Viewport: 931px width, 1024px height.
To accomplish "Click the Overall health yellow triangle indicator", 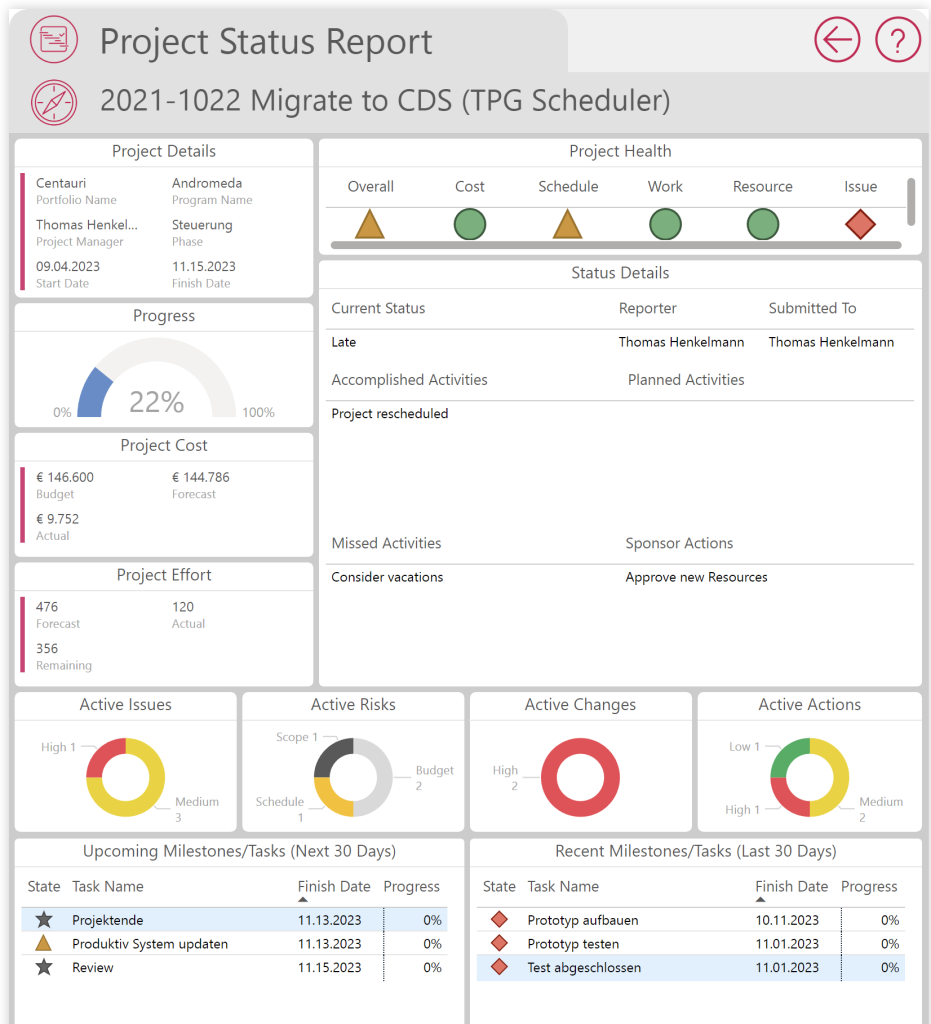I will 369,224.
